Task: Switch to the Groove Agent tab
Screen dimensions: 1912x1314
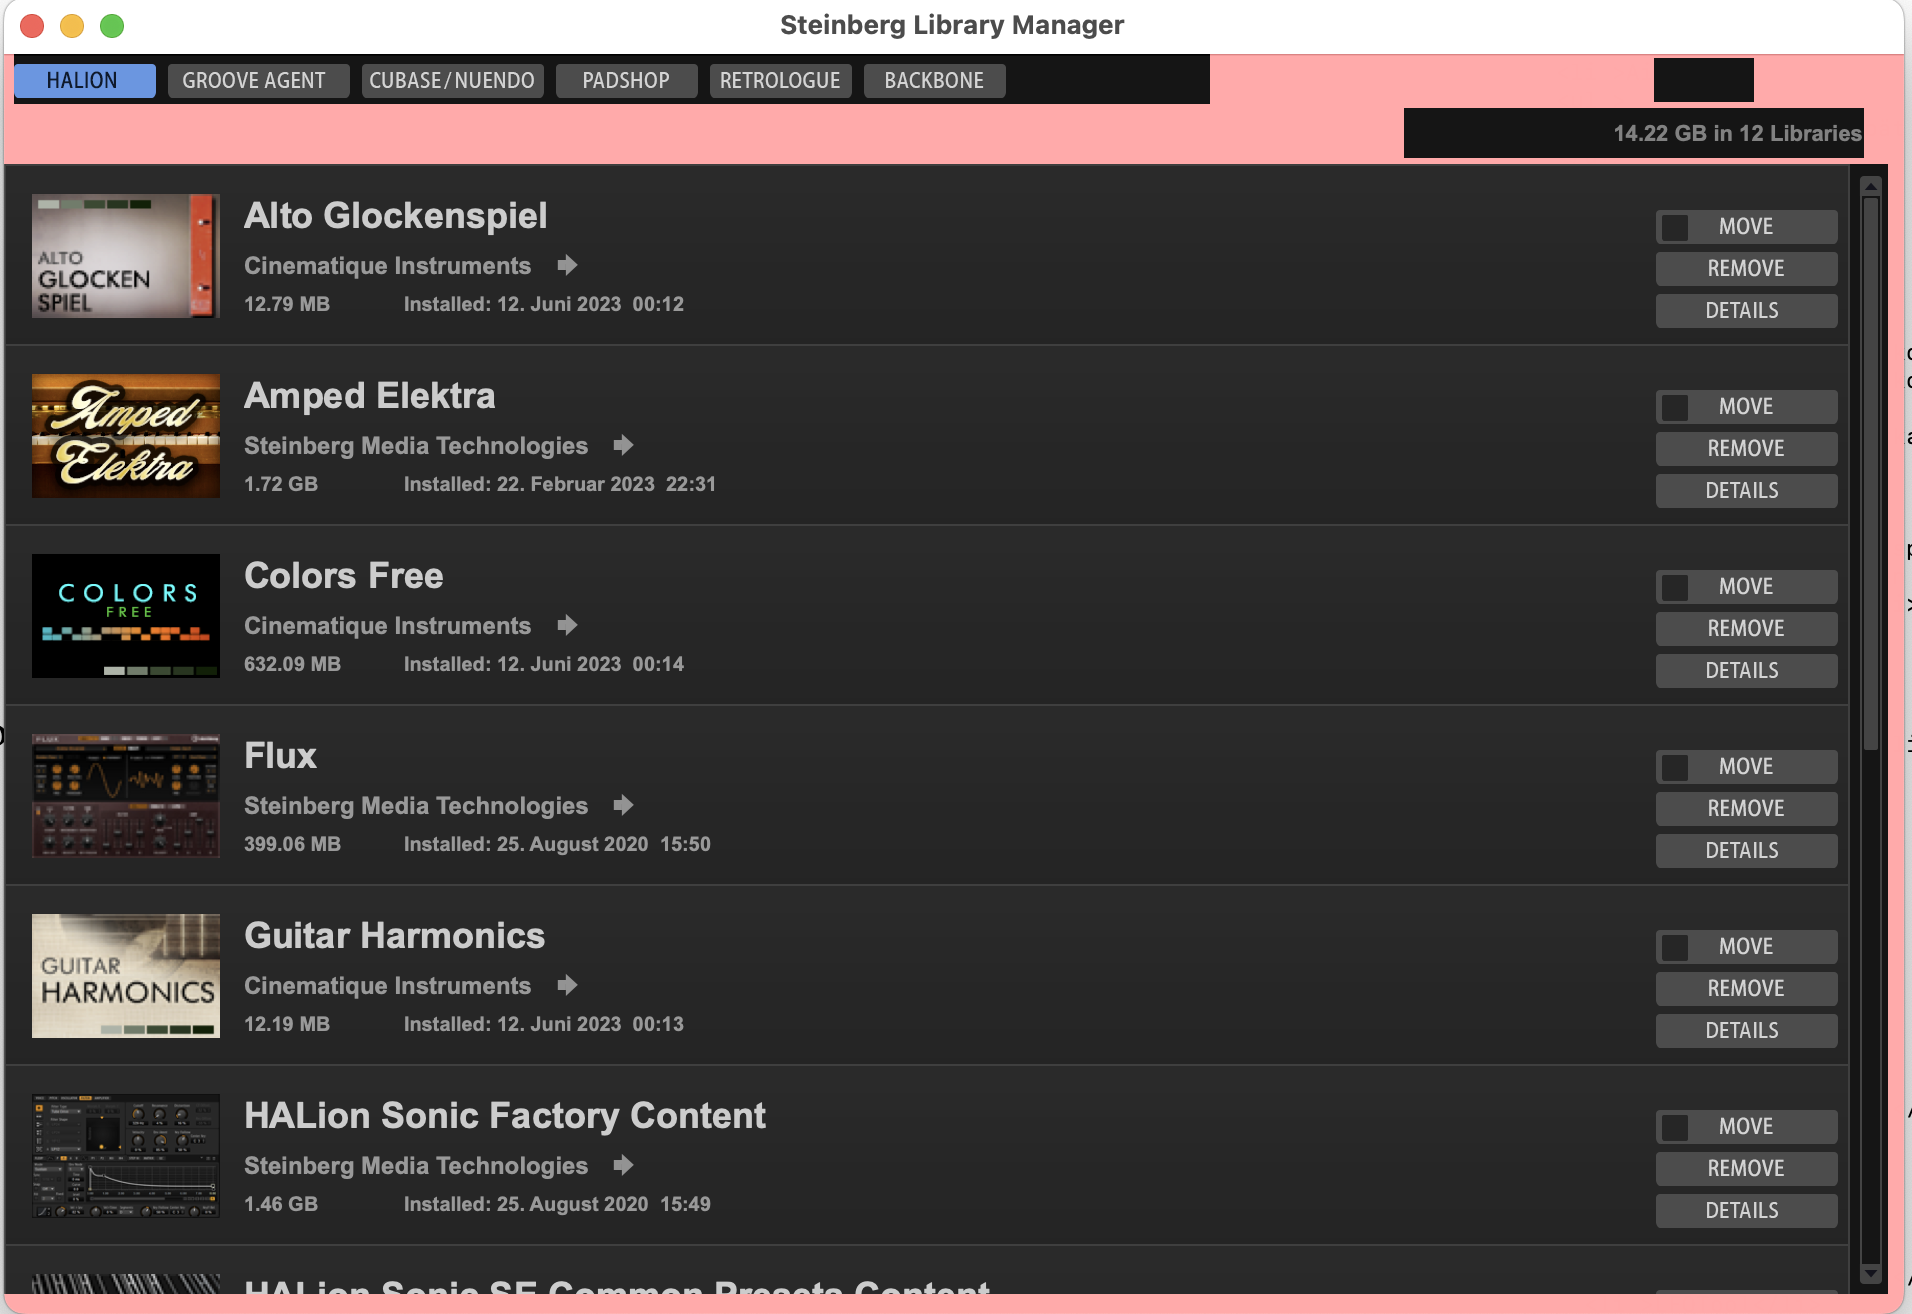Action: coord(254,81)
